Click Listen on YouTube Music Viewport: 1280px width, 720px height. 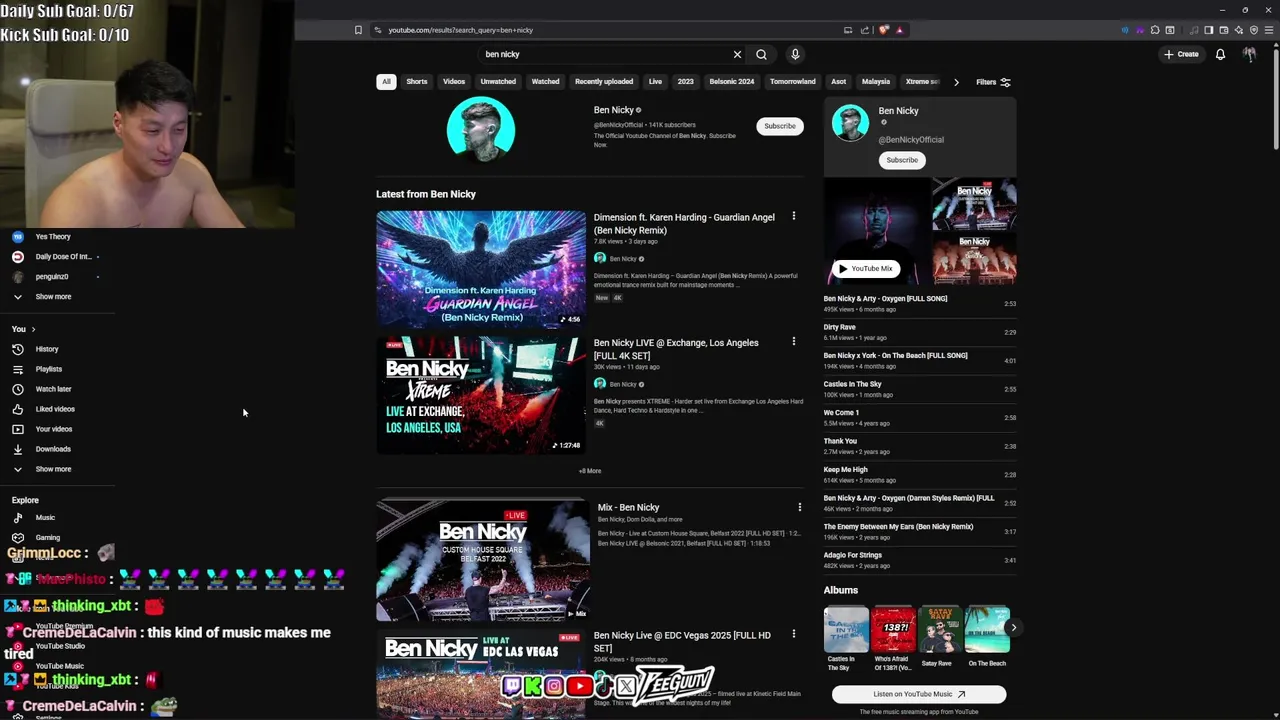pos(919,694)
